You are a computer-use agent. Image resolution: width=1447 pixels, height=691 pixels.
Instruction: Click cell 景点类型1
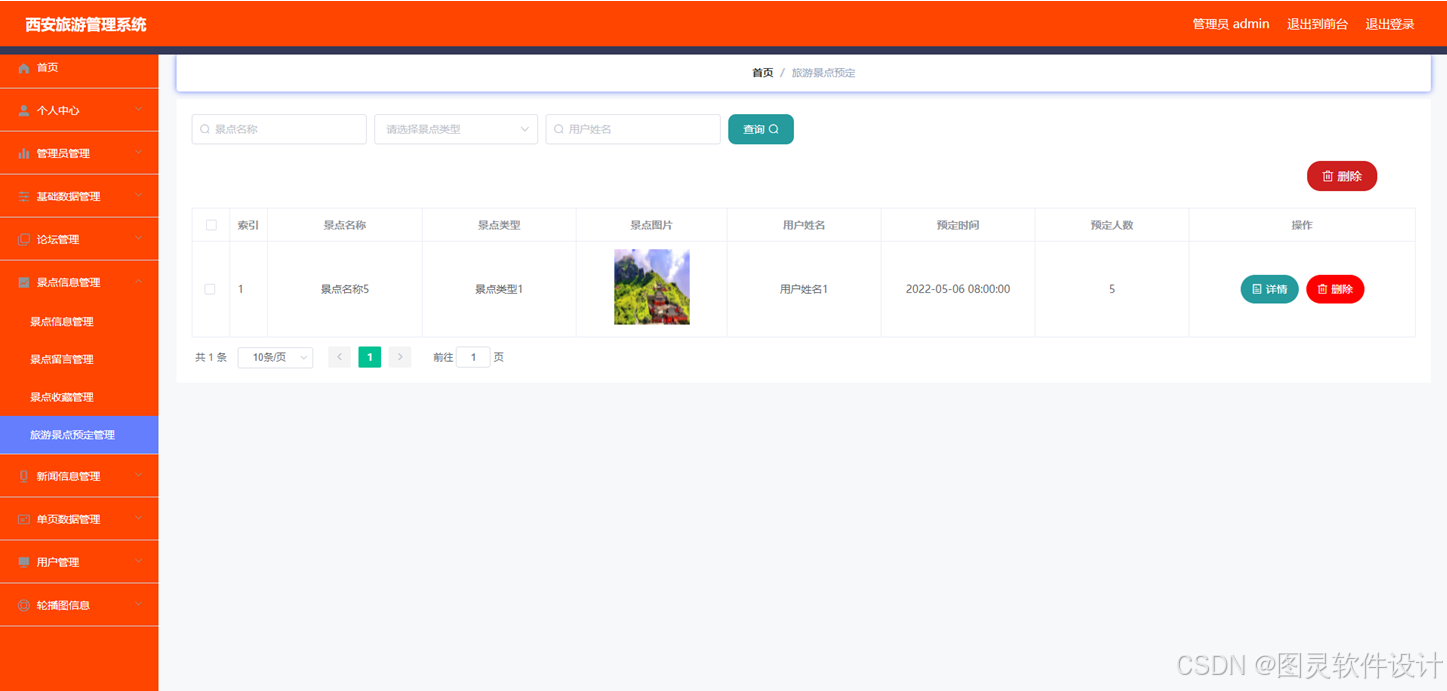pos(499,289)
